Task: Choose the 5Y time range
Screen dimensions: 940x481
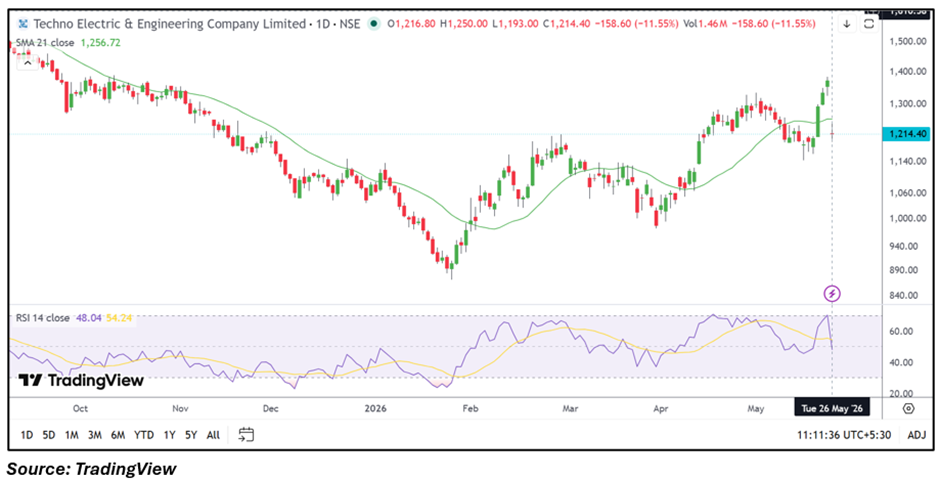Action: pos(191,435)
